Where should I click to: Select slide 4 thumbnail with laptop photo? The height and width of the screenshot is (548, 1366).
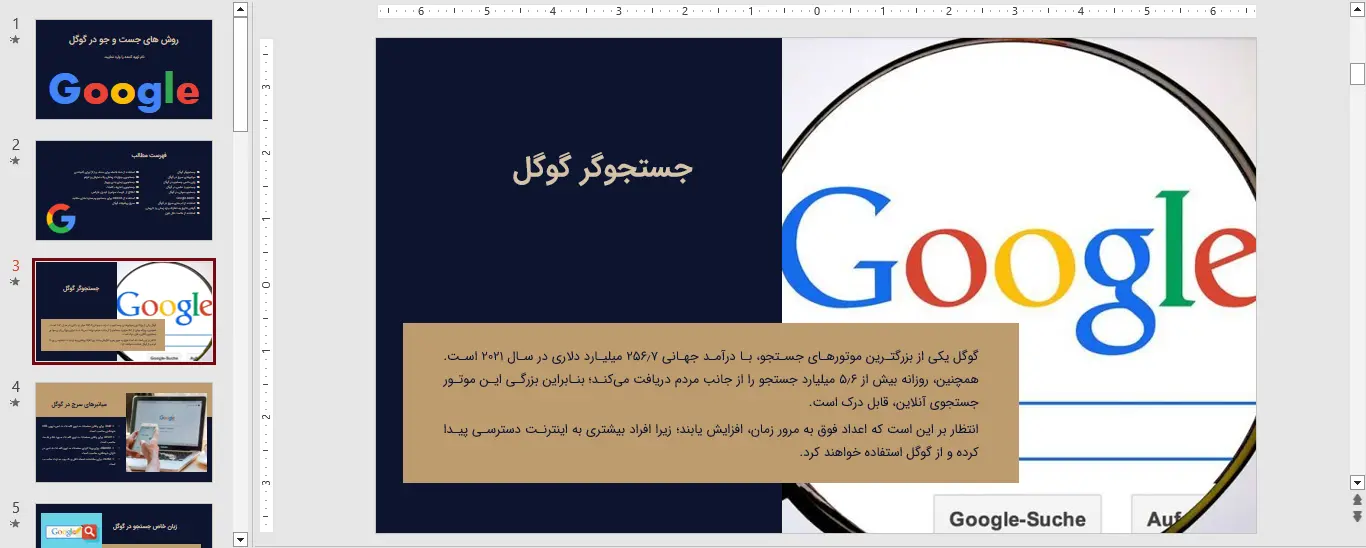[x=124, y=432]
